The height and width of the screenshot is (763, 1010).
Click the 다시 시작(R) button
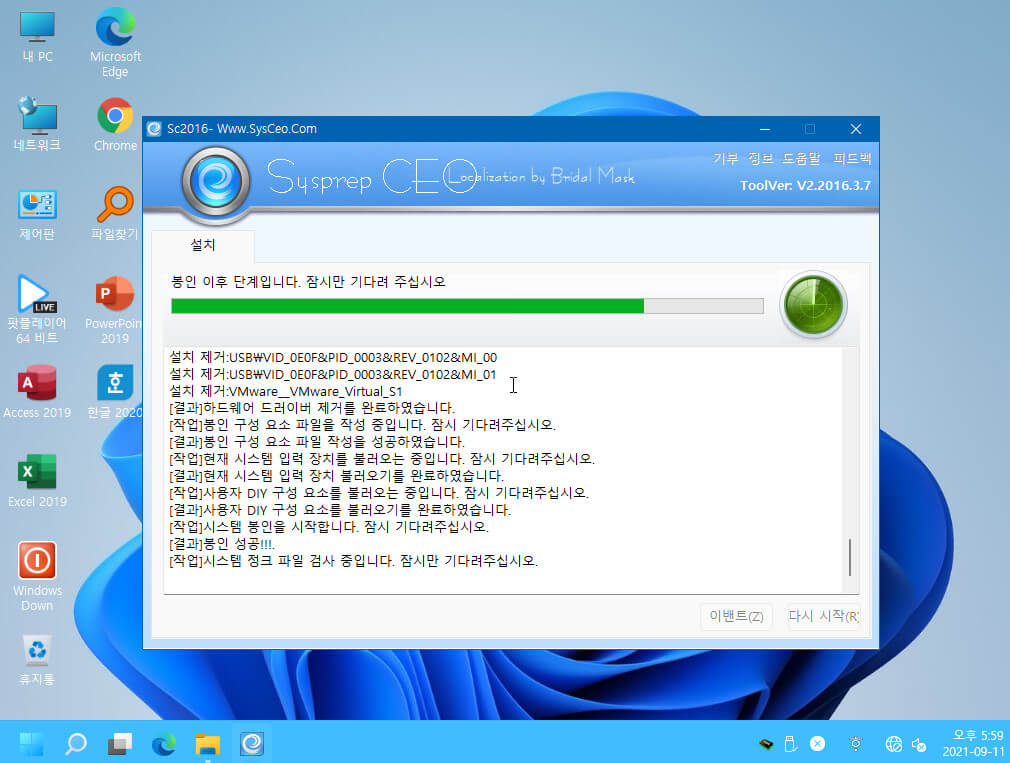pyautogui.click(x=824, y=616)
